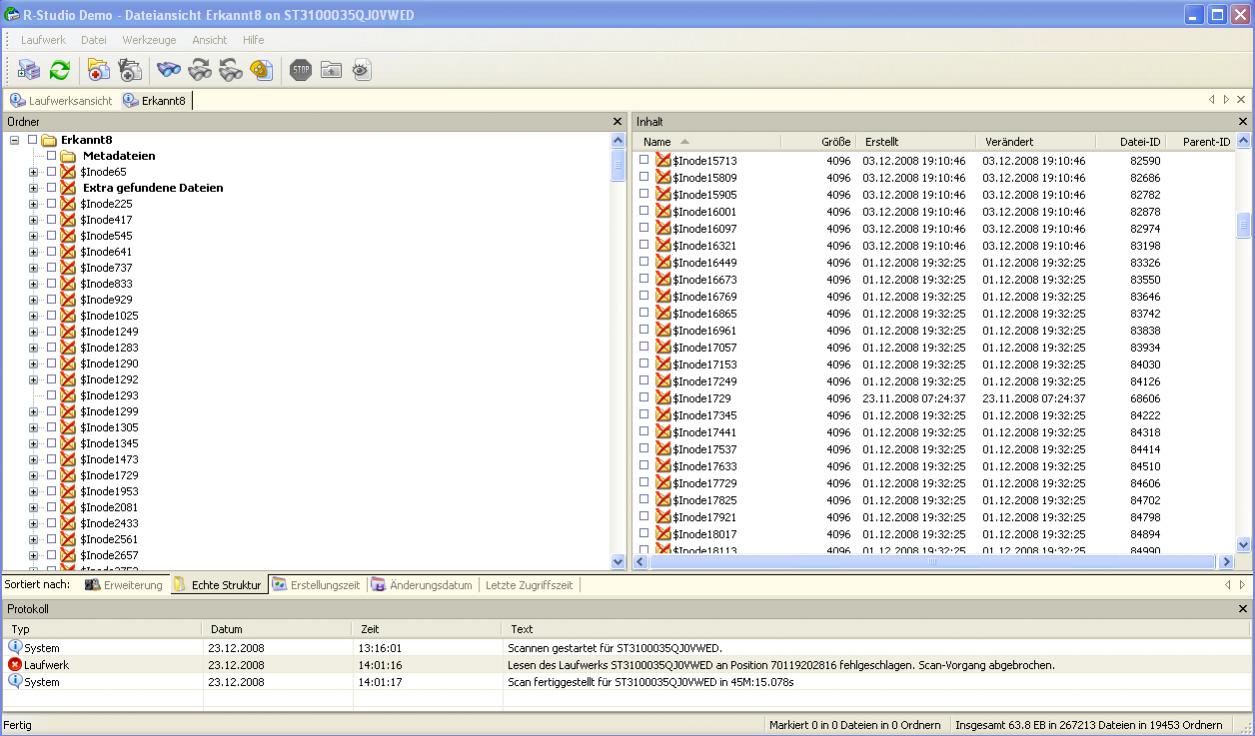Switch to the Laufwerksansicht tab
Viewport: 1255px width, 736px height.
pyautogui.click(x=61, y=100)
